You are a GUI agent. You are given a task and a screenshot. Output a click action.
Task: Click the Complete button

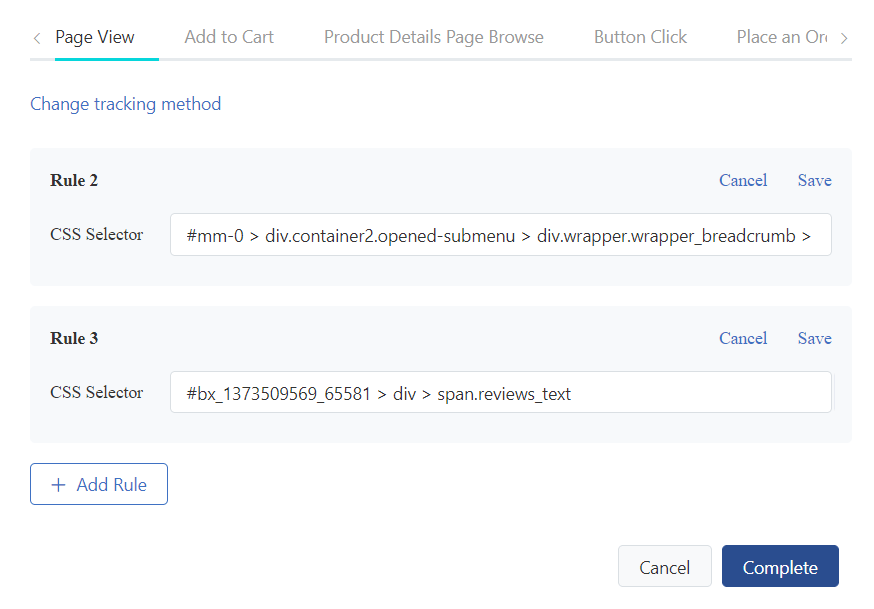pos(780,567)
